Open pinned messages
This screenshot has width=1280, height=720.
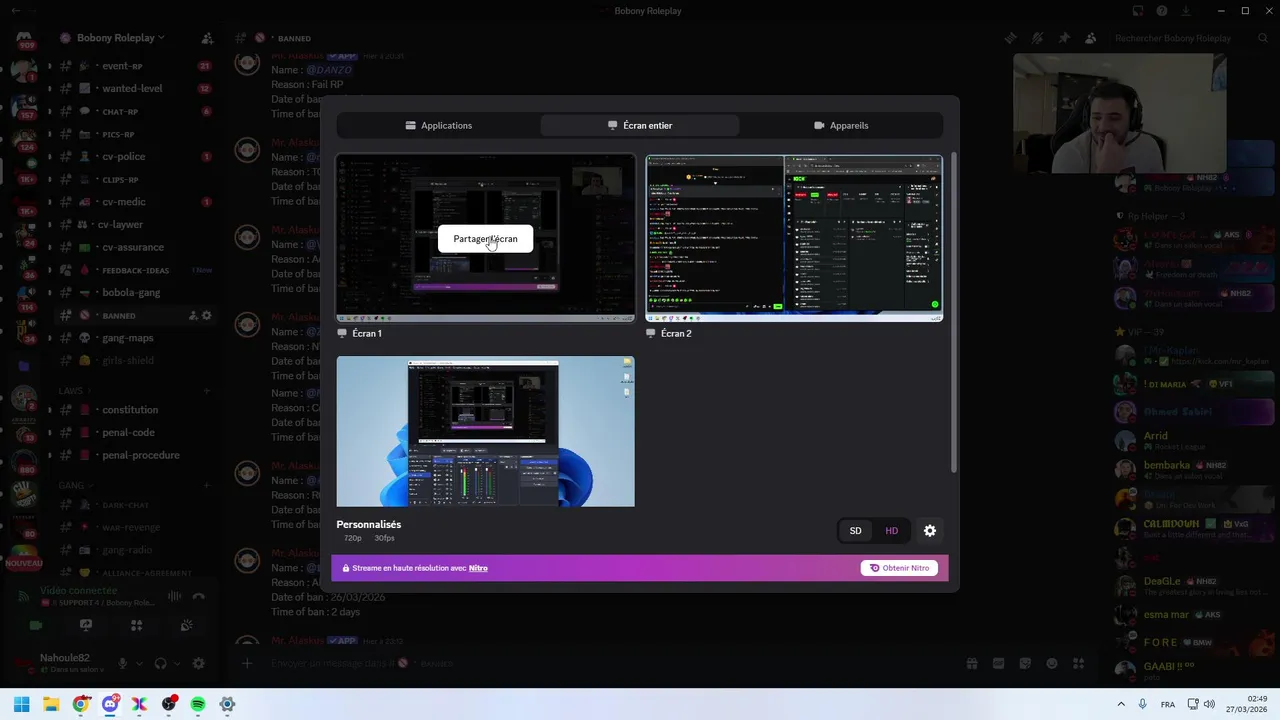[x=1064, y=38]
